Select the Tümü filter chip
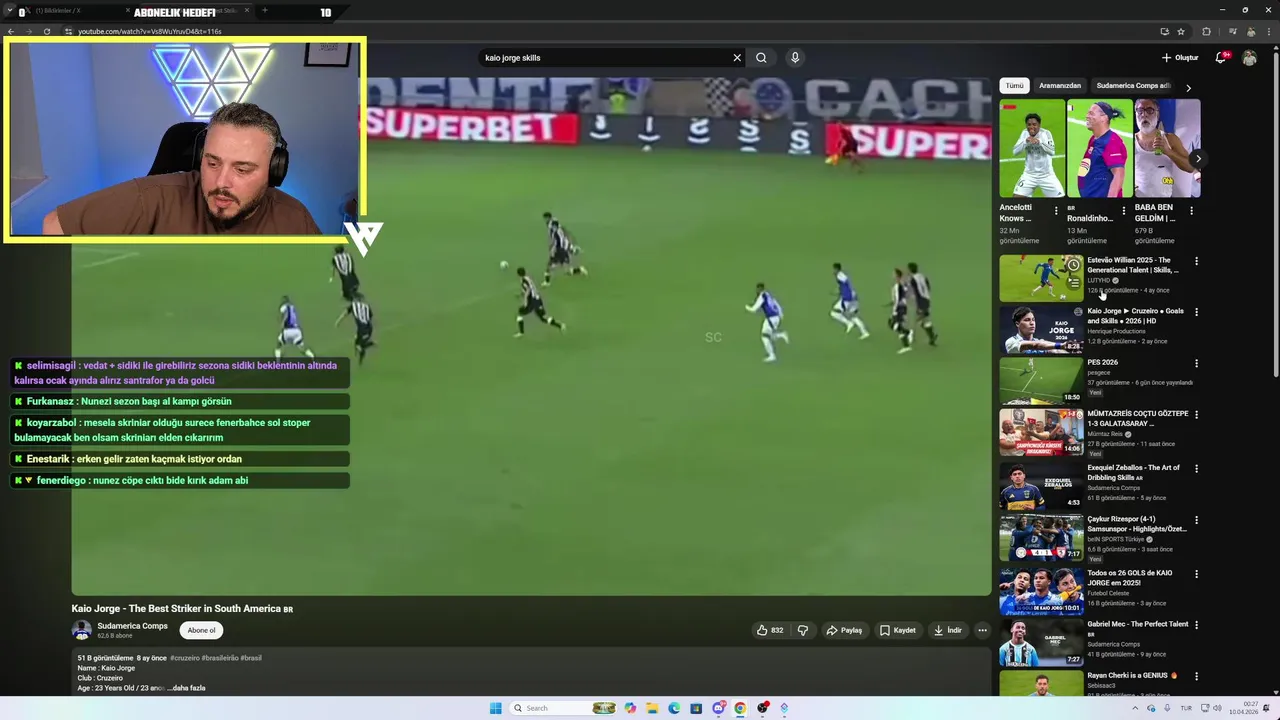The image size is (1280, 720). click(1014, 86)
